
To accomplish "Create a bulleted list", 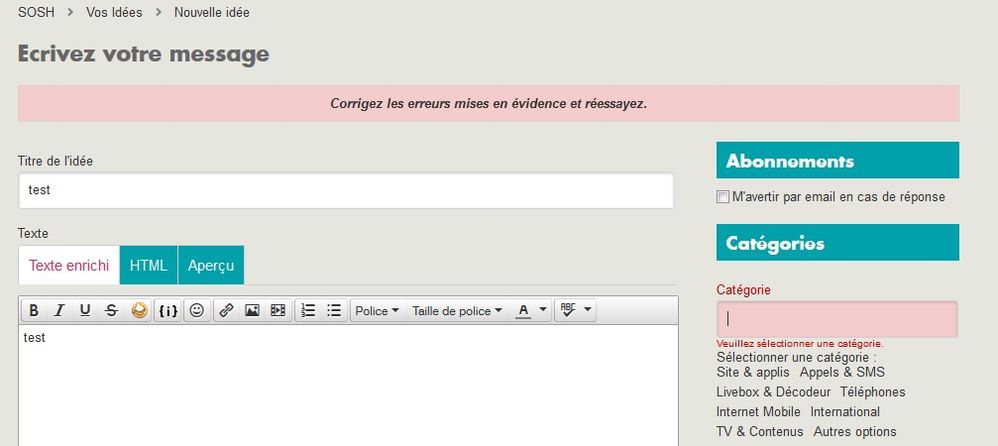I will [x=335, y=311].
